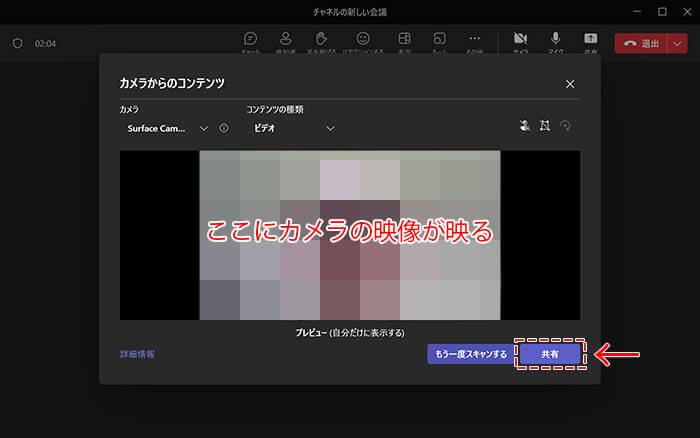
Task: Toggle the hide-person enhancement icon
Action: point(525,126)
